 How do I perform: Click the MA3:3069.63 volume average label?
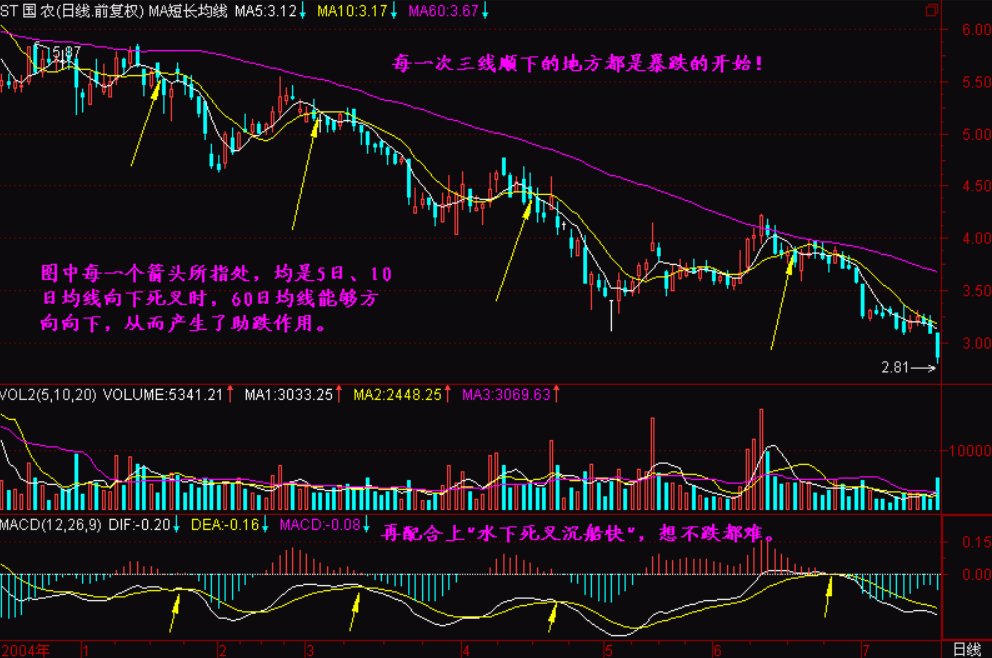pyautogui.click(x=503, y=396)
